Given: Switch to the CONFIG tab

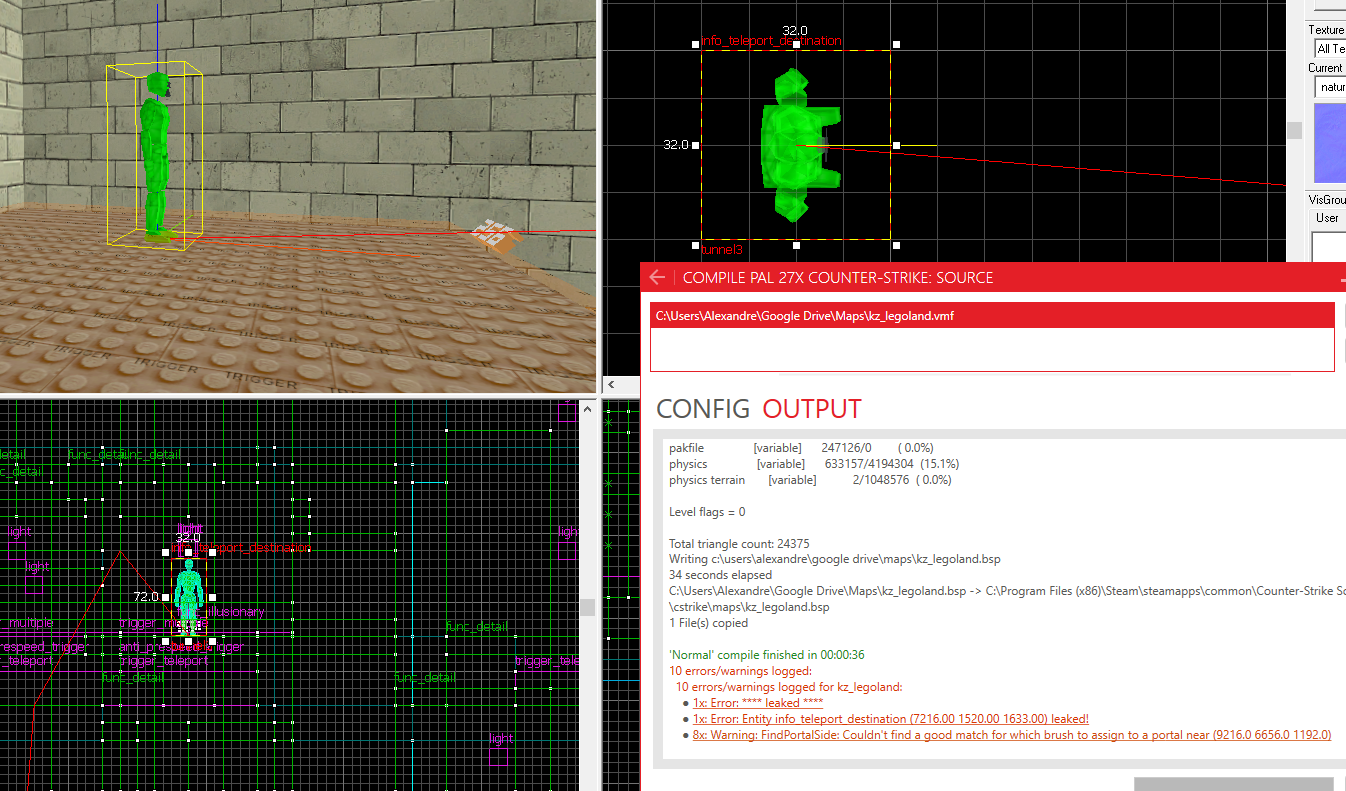Looking at the screenshot, I should 702,408.
